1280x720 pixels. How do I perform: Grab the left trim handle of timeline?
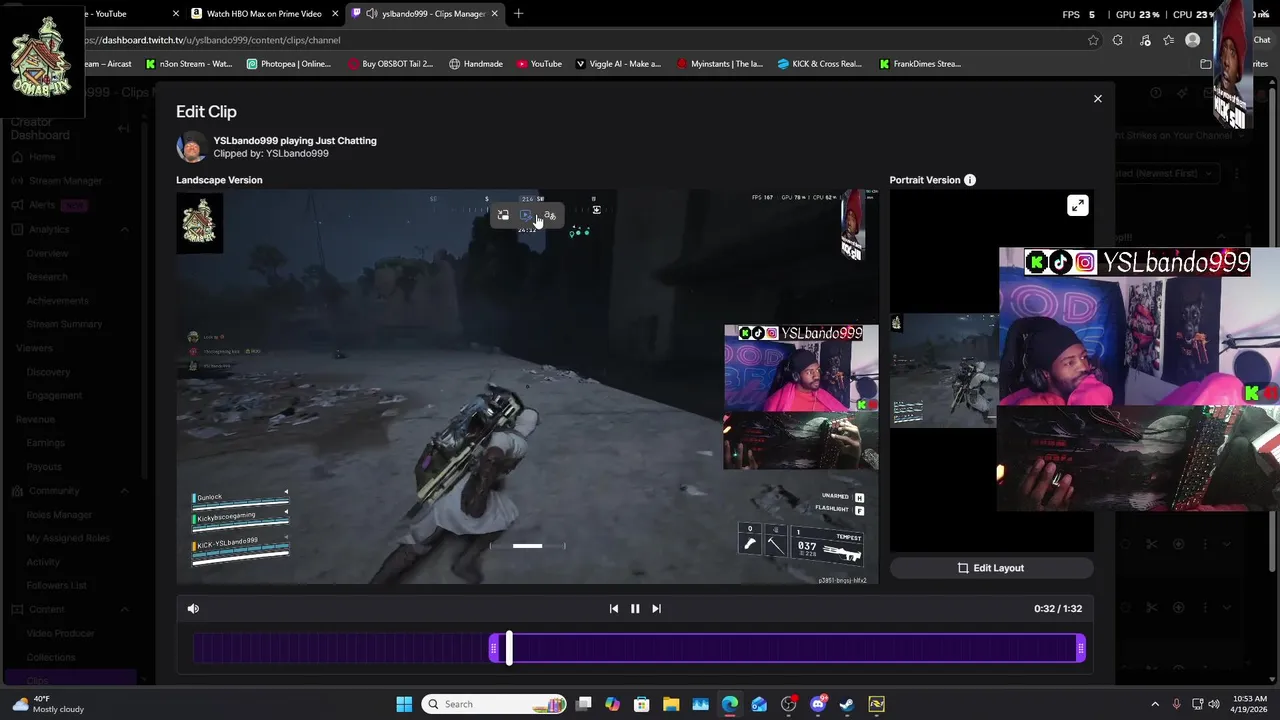point(493,649)
